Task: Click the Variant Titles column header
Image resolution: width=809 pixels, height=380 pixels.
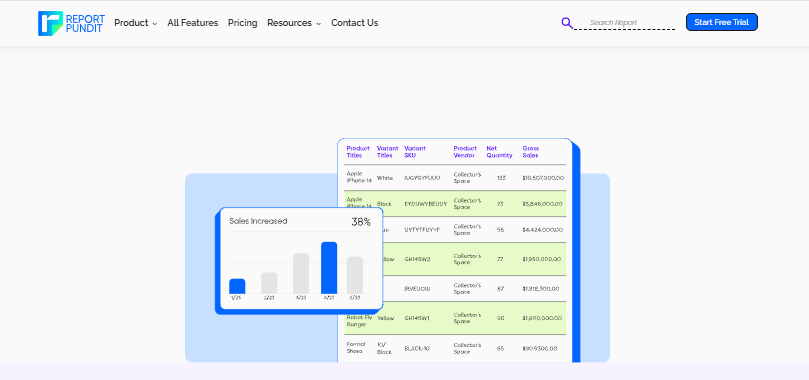Action: pos(387,152)
